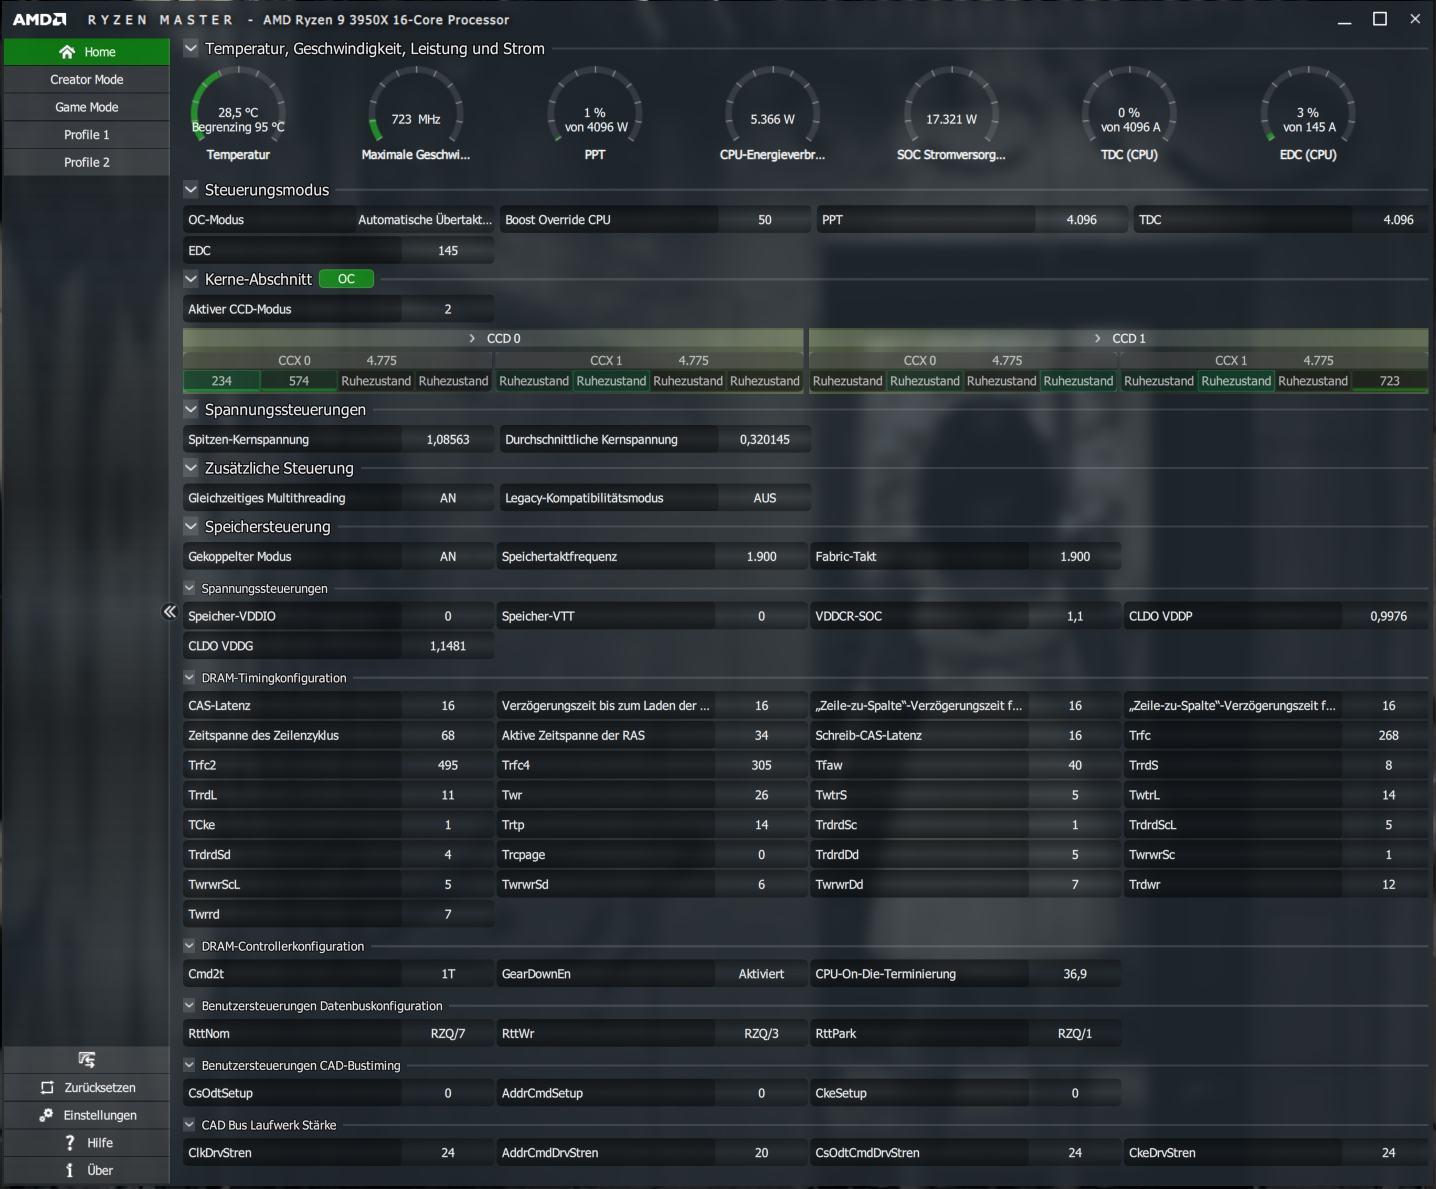Switch to Creator Mode

coord(87,80)
